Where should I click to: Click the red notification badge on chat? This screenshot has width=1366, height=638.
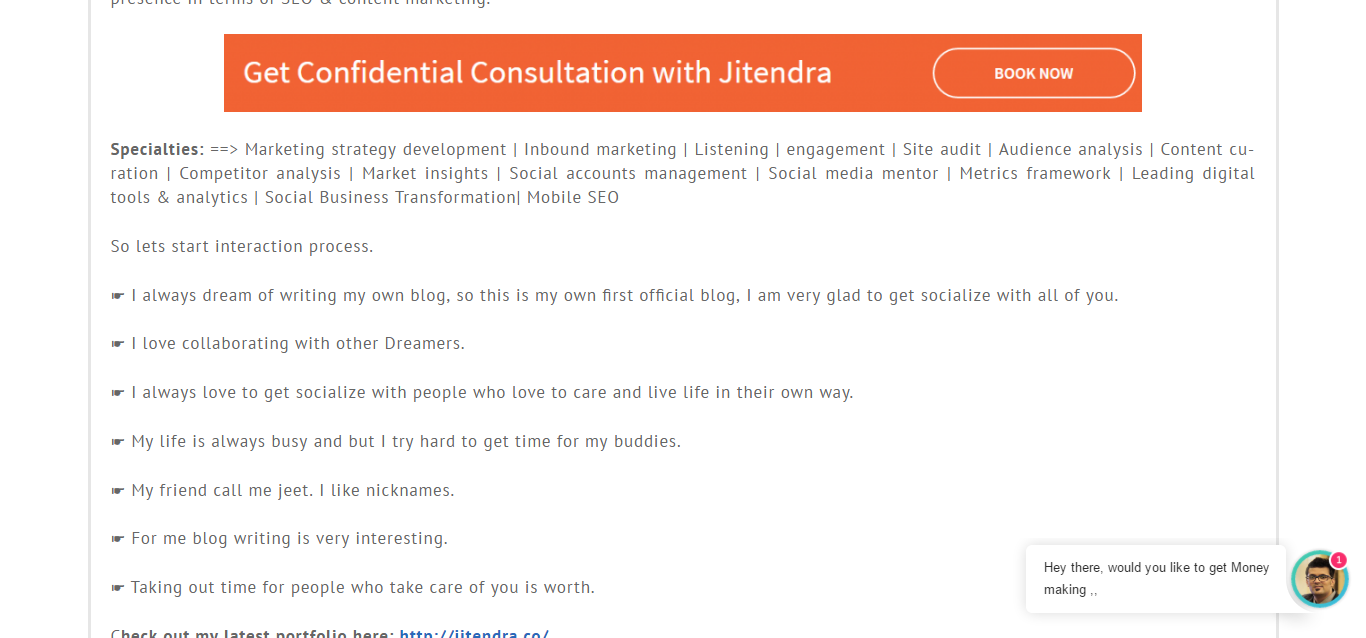(1338, 560)
